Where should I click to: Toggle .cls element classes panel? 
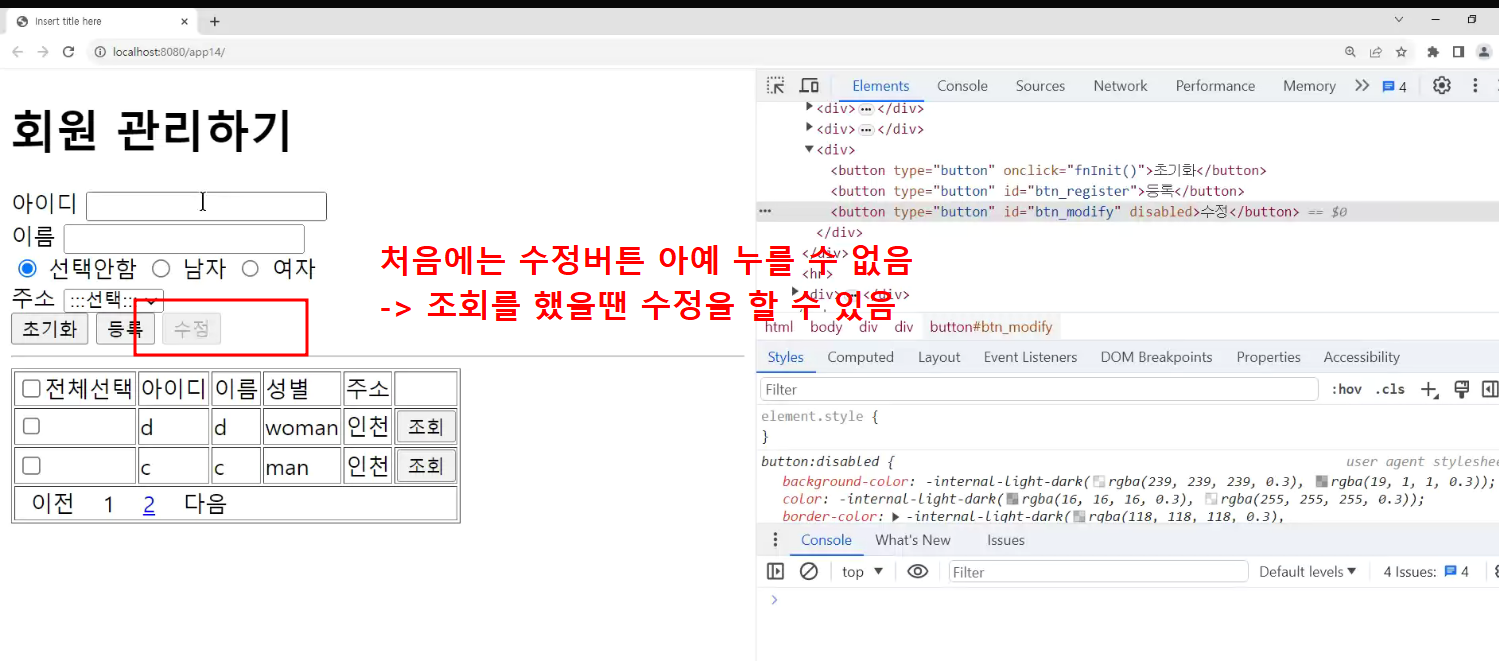(x=1390, y=389)
